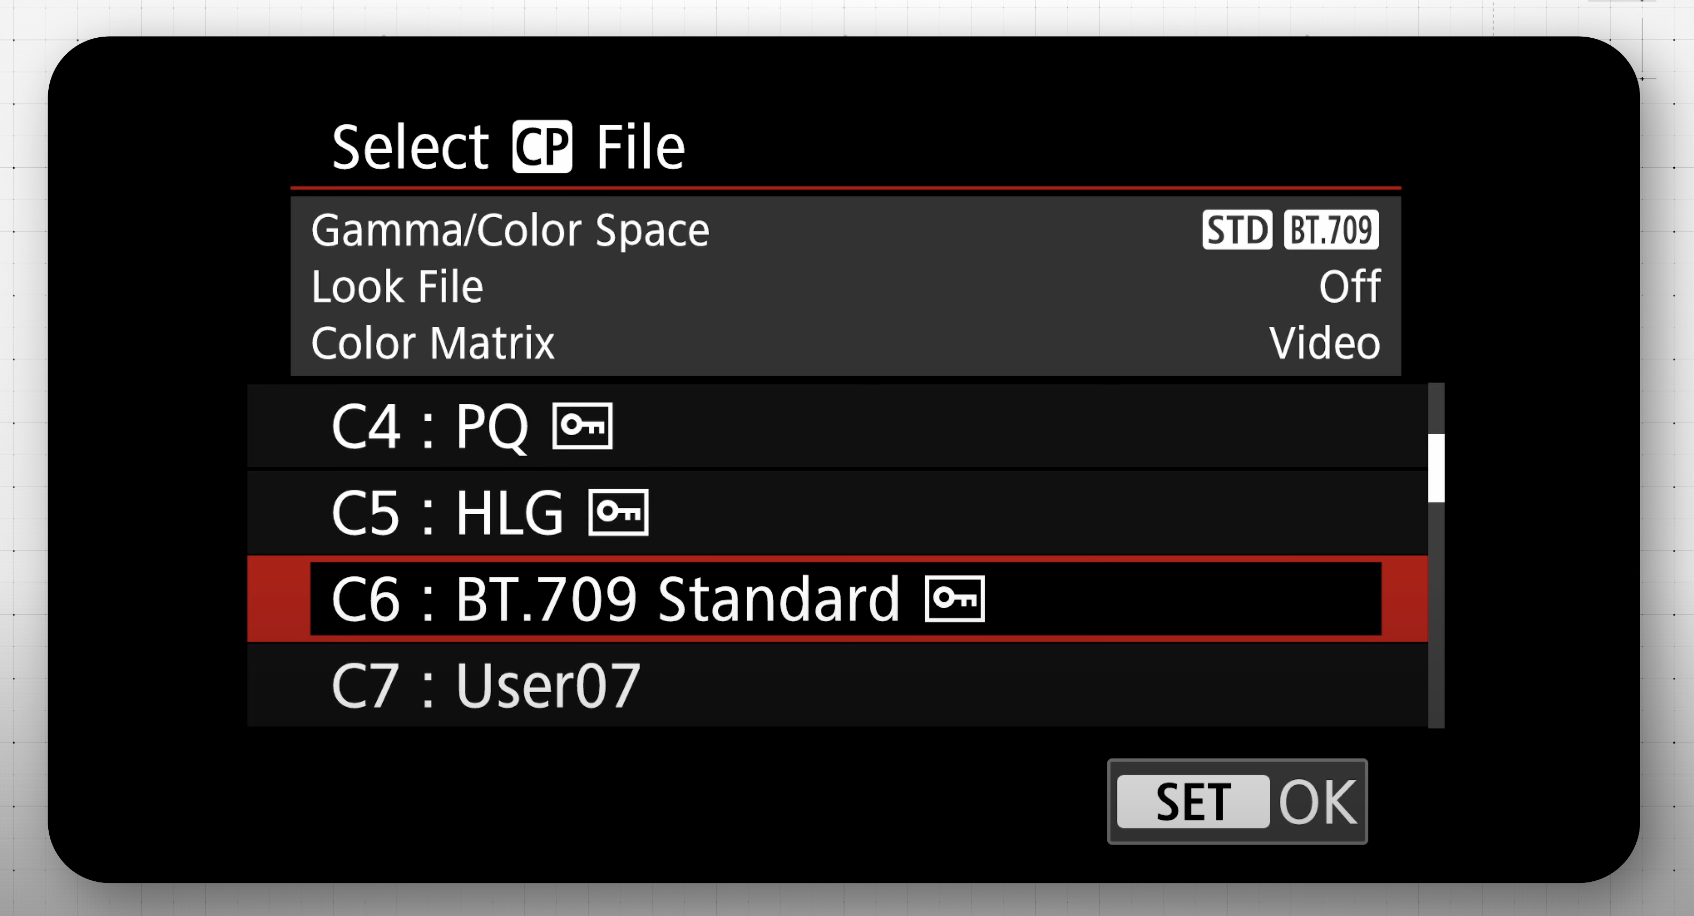The image size is (1694, 916).
Task: Click the CP icon in the title
Action: (542, 147)
